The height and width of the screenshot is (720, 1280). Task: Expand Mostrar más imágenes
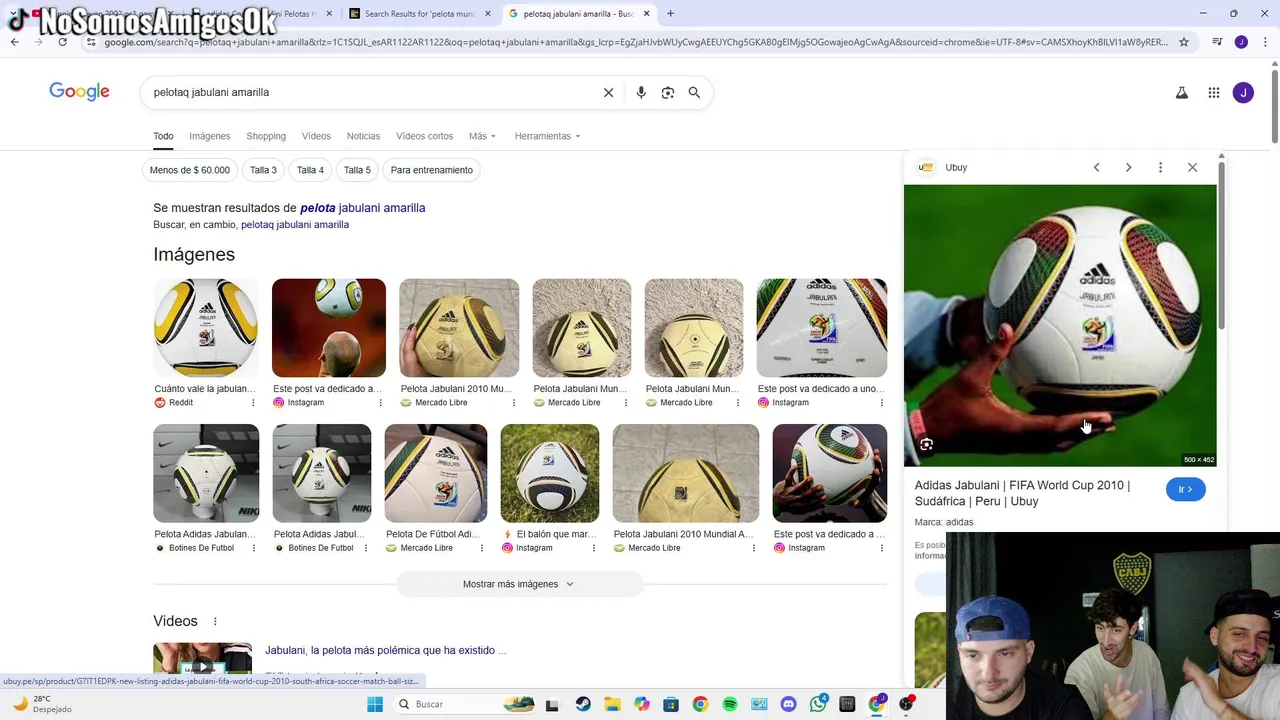pyautogui.click(x=518, y=584)
